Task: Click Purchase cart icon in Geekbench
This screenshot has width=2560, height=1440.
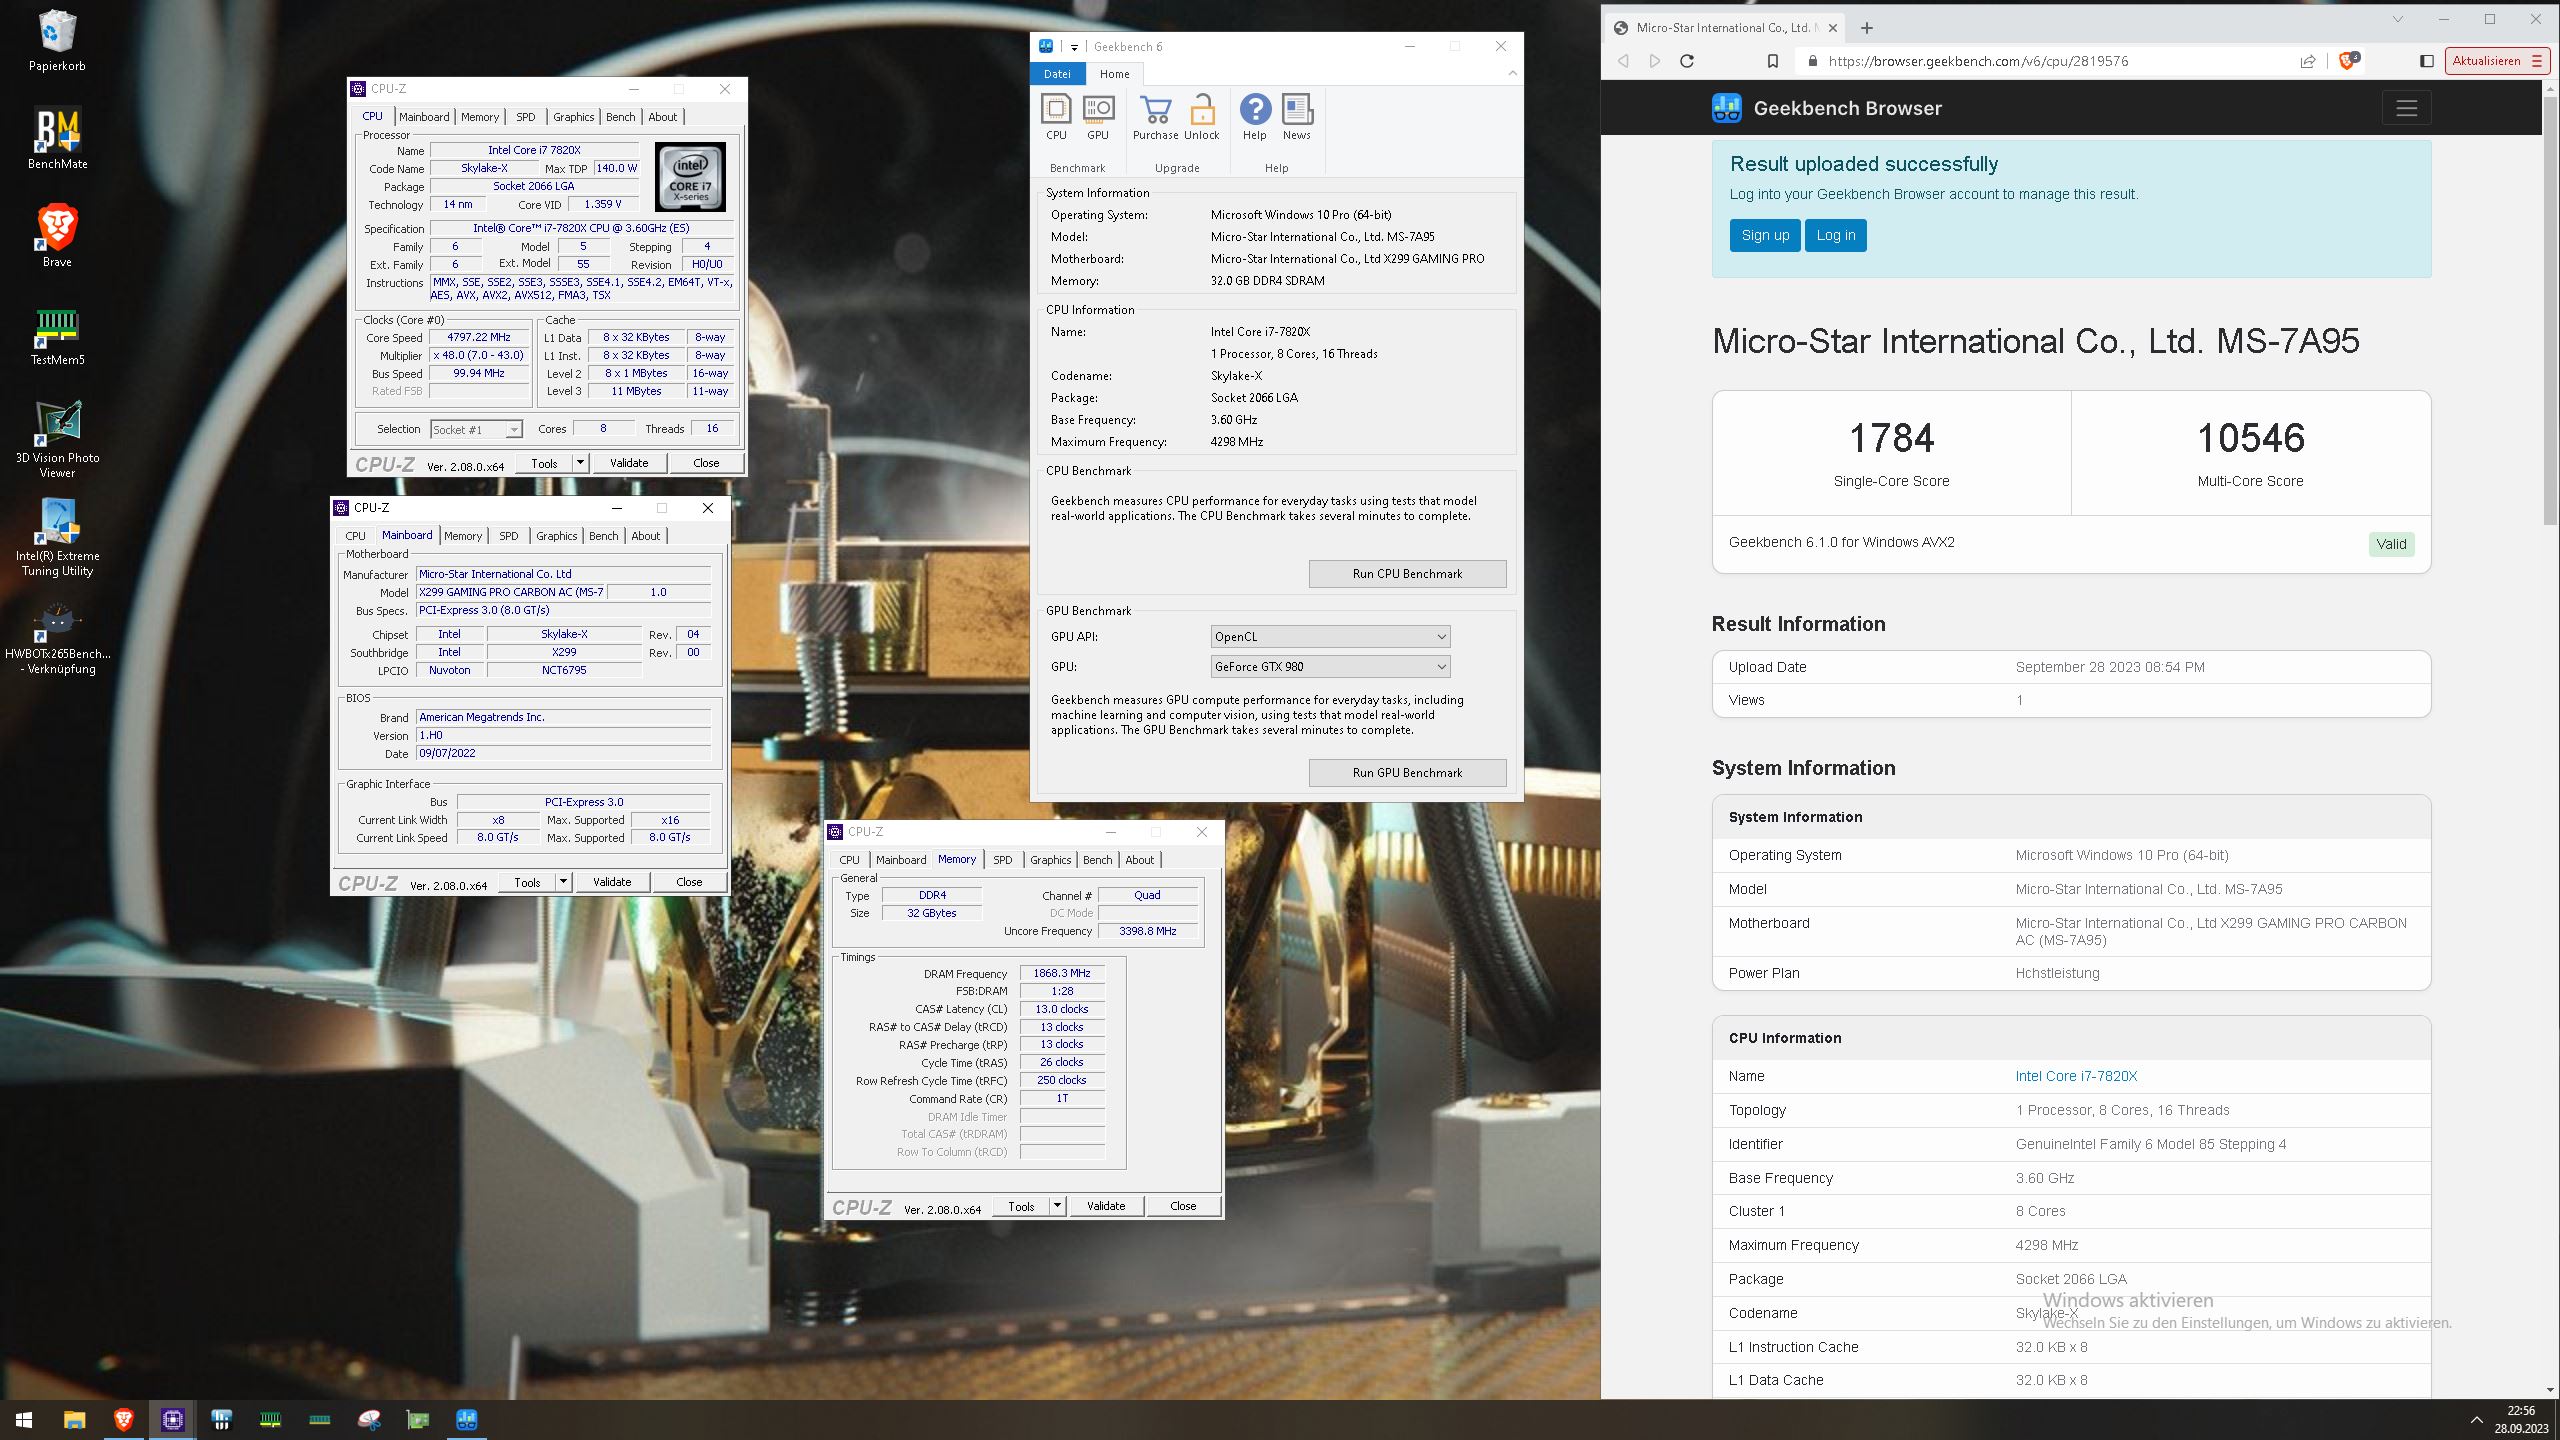Action: coord(1155,117)
